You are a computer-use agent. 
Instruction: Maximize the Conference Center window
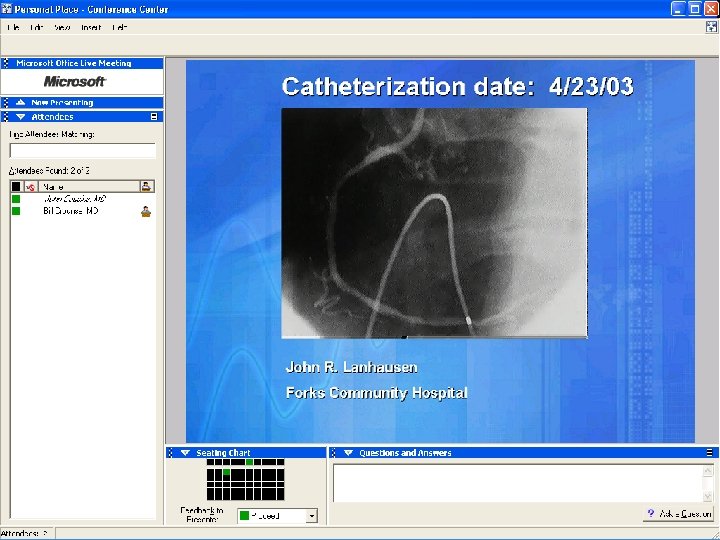click(695, 8)
